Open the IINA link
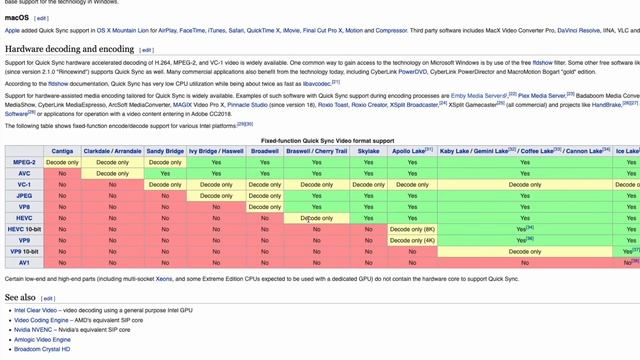 point(609,31)
